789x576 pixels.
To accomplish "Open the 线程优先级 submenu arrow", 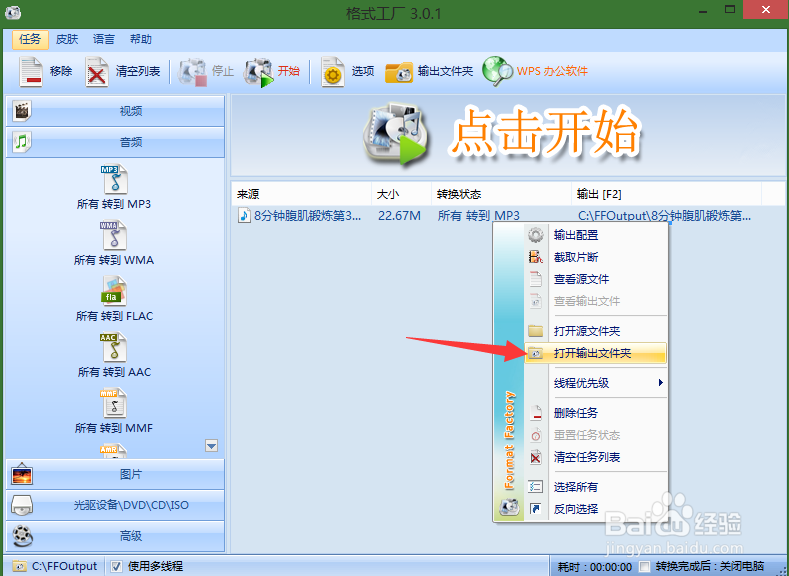I will click(x=661, y=383).
